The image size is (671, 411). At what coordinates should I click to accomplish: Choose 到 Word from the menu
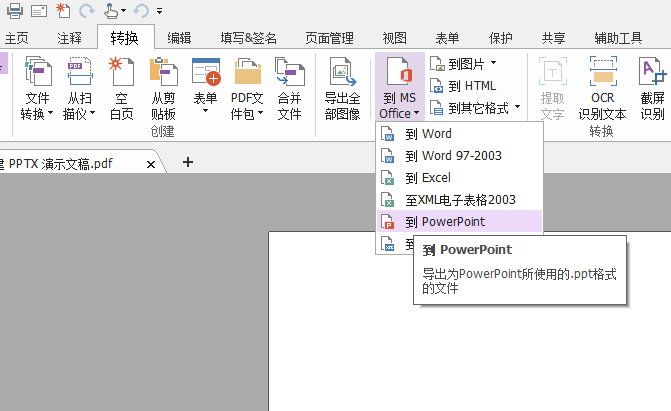pos(460,134)
